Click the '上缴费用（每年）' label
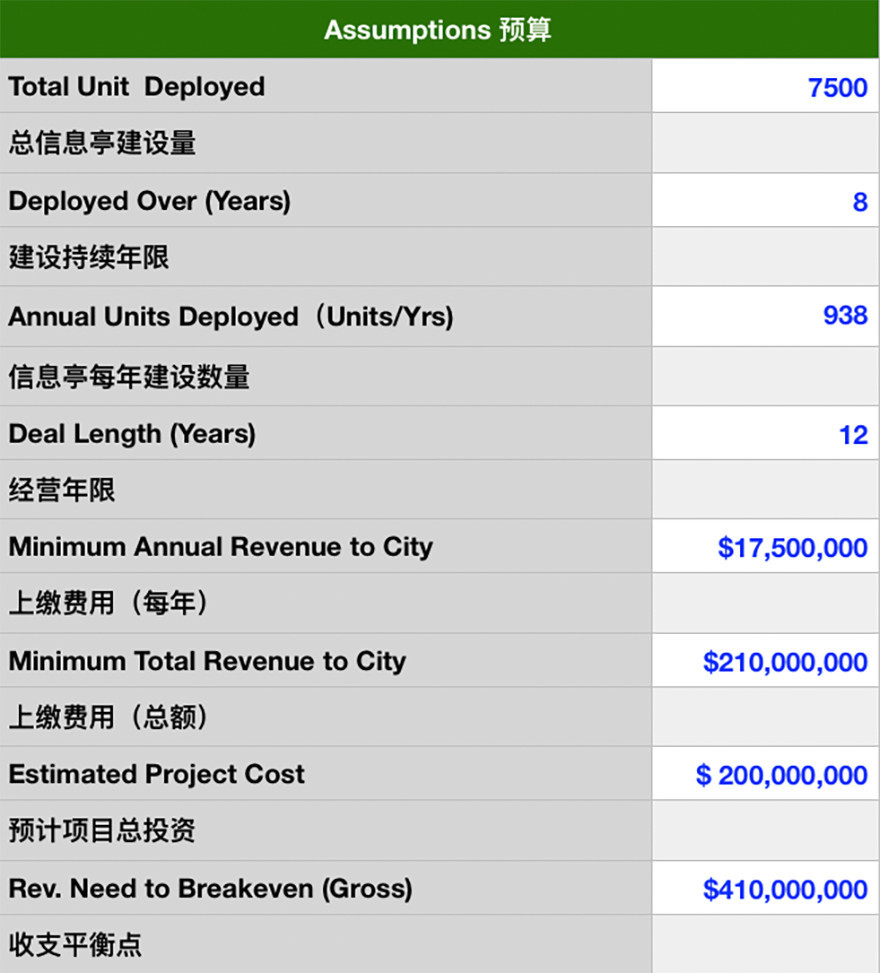The height and width of the screenshot is (973, 880). pyautogui.click(x=109, y=603)
